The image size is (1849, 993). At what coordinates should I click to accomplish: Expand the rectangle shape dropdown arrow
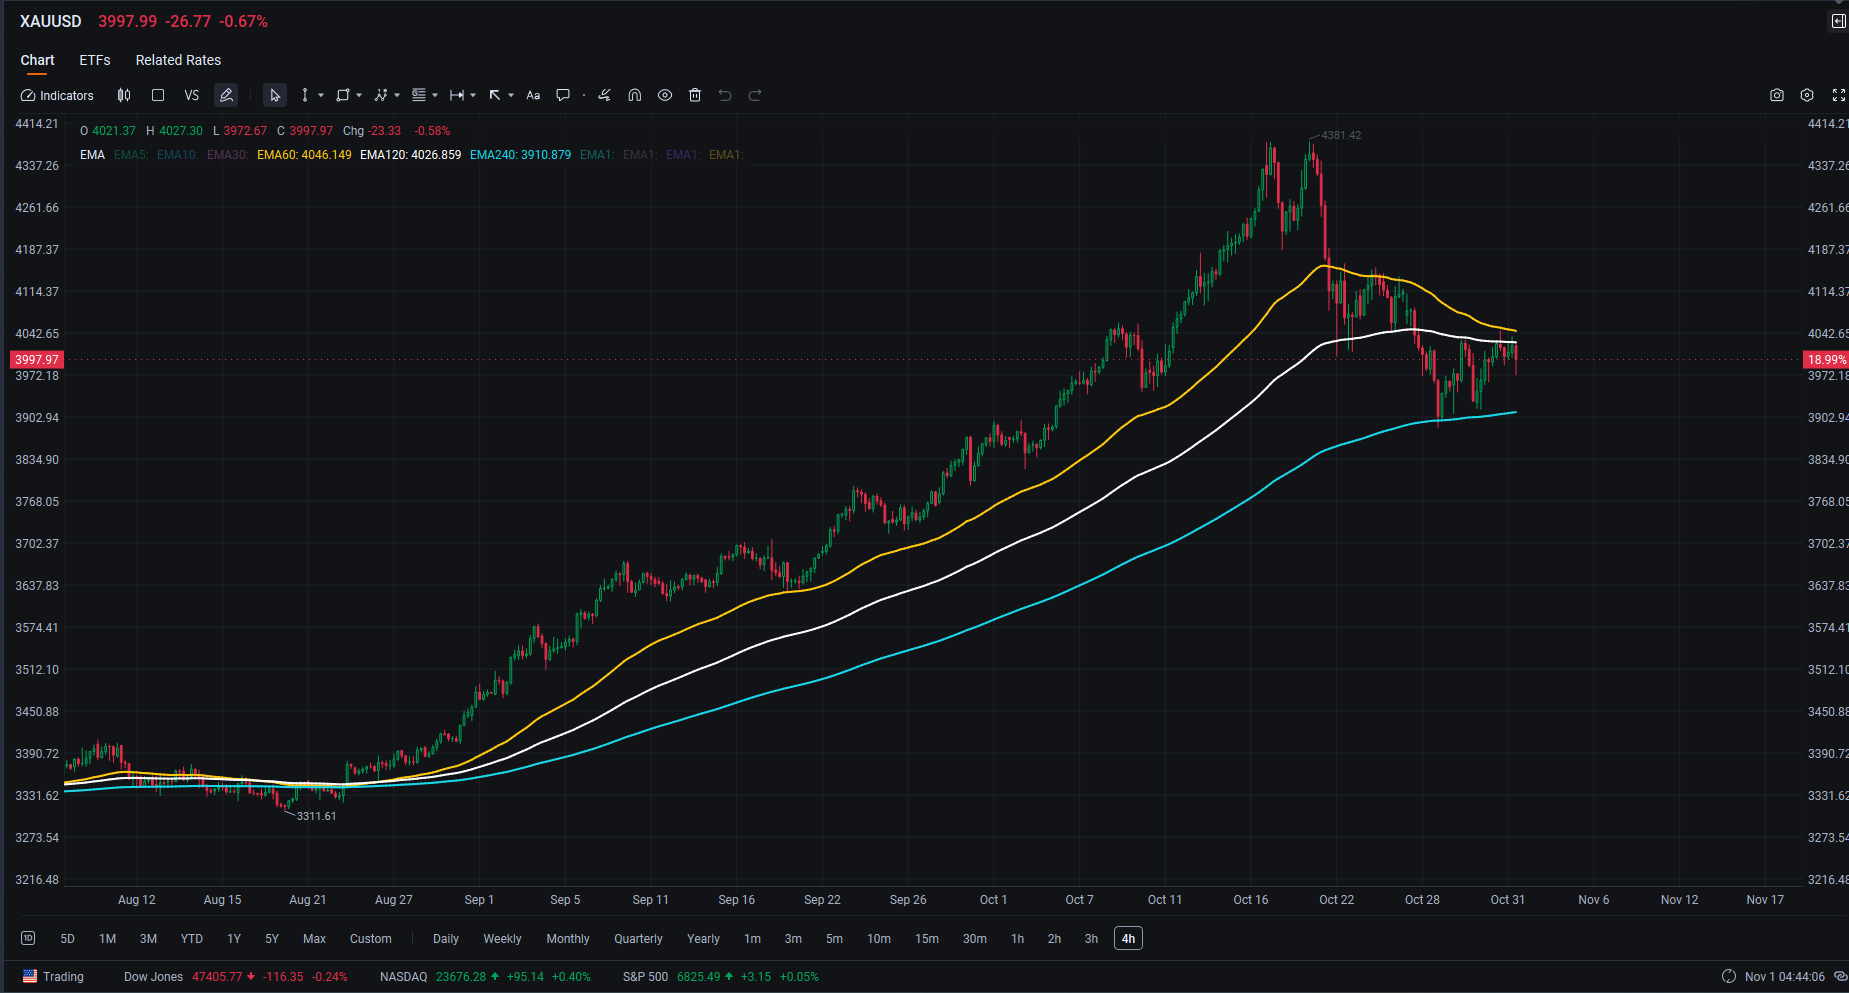click(359, 96)
